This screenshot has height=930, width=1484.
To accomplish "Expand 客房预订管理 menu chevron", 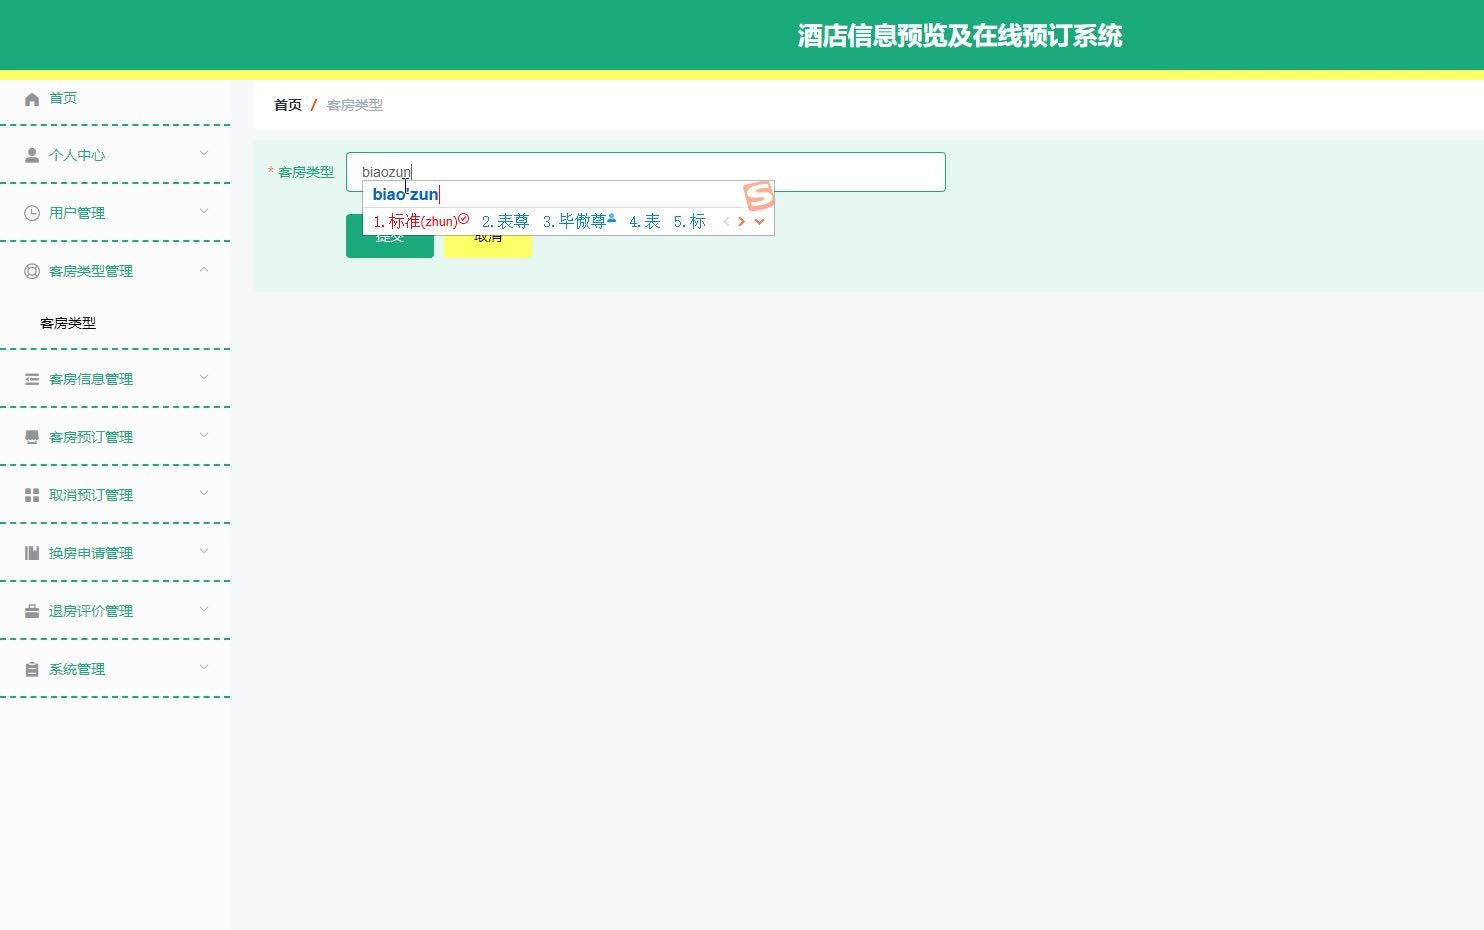I will [x=204, y=435].
